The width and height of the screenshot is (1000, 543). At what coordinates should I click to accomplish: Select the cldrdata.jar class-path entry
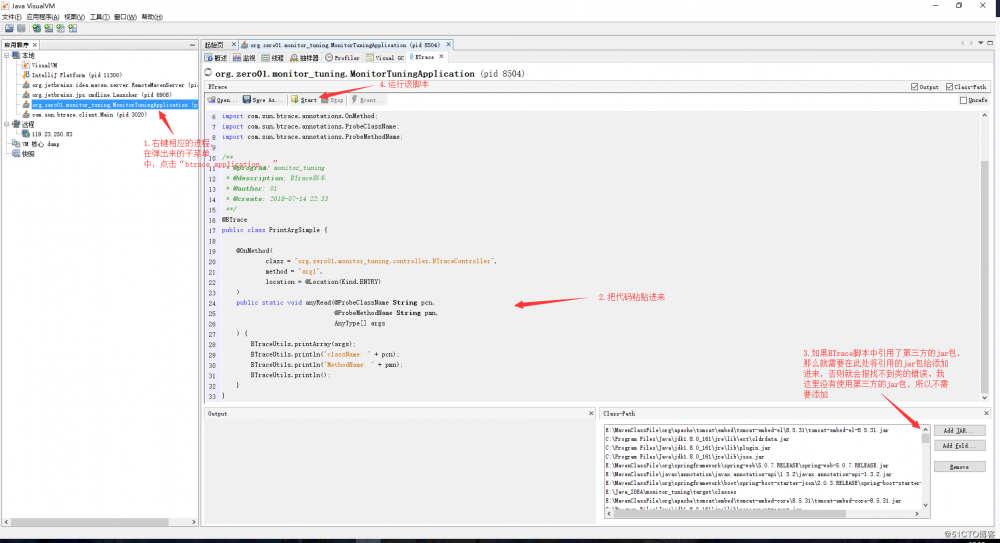pyautogui.click(x=697, y=439)
